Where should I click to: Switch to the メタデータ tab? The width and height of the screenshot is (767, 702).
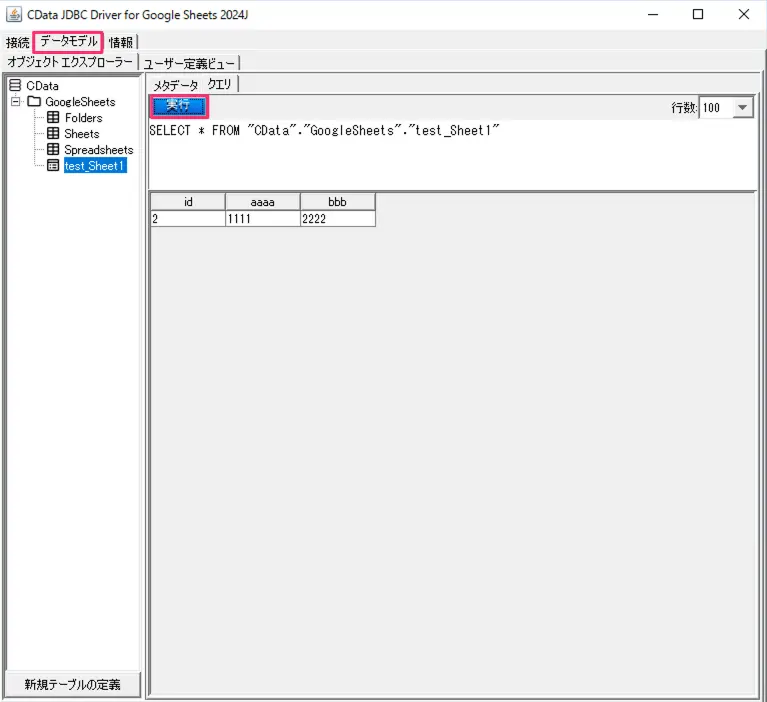[x=175, y=86]
